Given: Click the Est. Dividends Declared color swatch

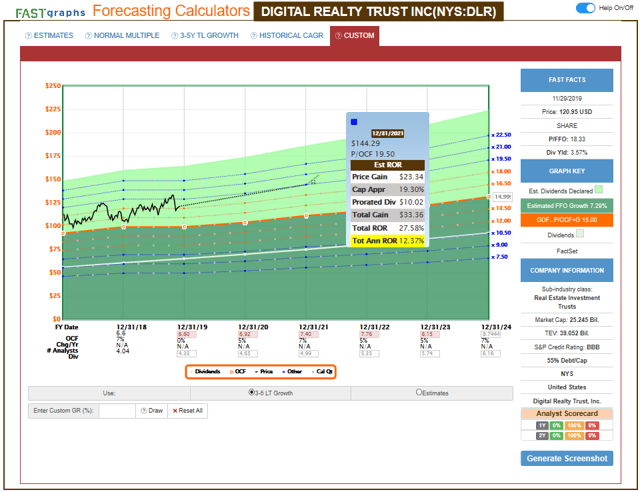Looking at the screenshot, I should point(599,190).
